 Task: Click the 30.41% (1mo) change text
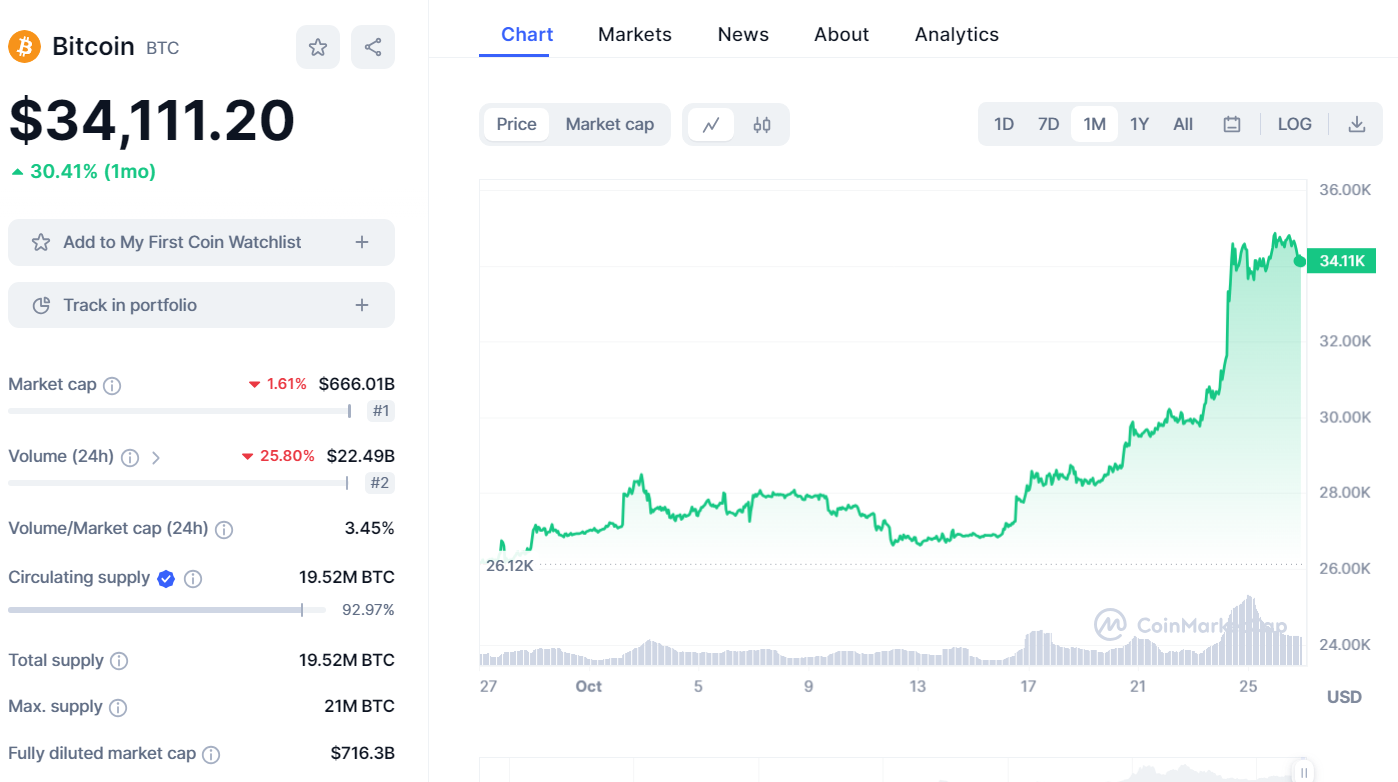coord(93,172)
